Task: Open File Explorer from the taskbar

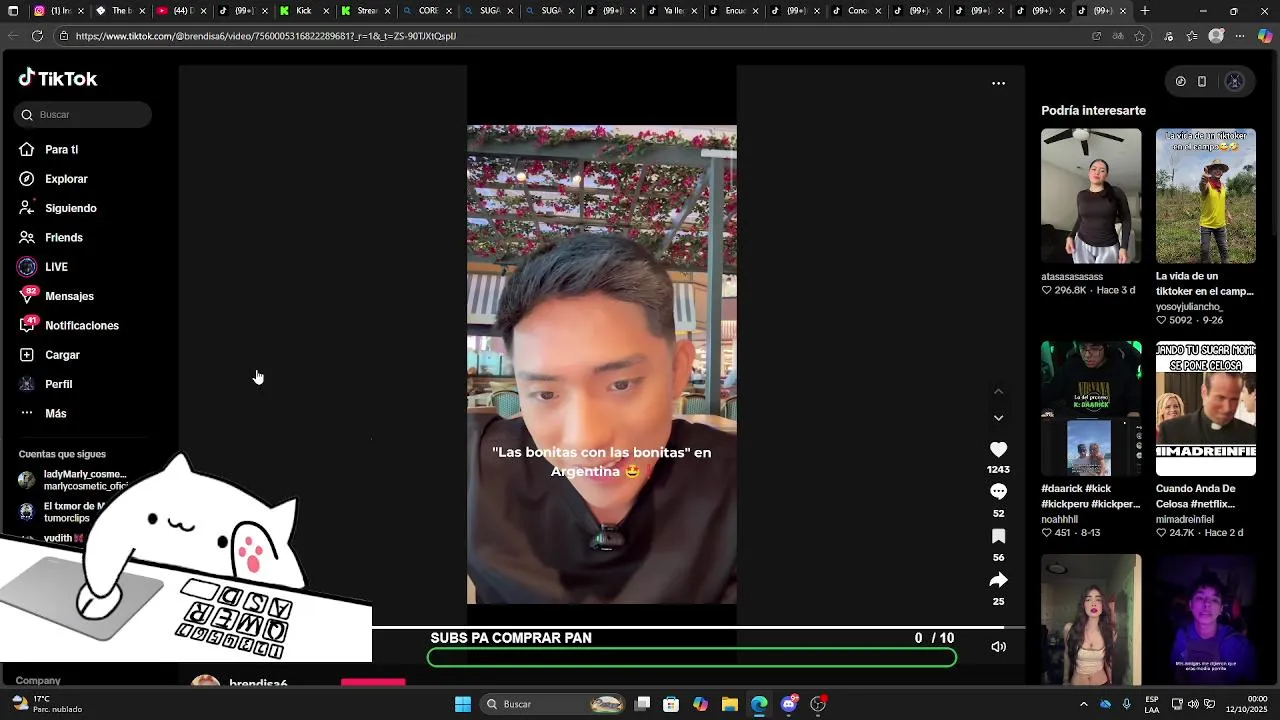Action: [730, 704]
